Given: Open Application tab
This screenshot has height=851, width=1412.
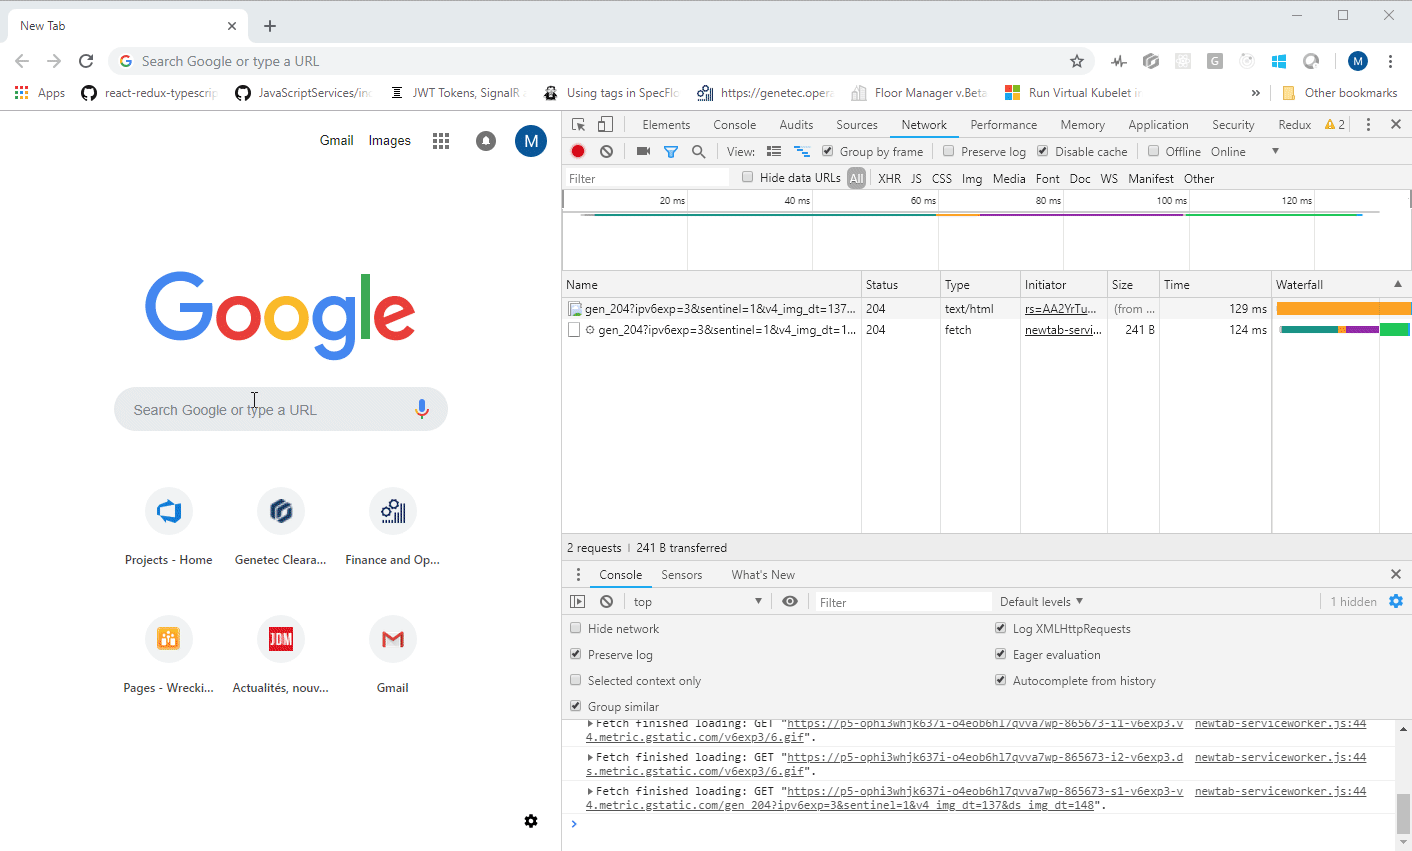Looking at the screenshot, I should click(x=1158, y=125).
